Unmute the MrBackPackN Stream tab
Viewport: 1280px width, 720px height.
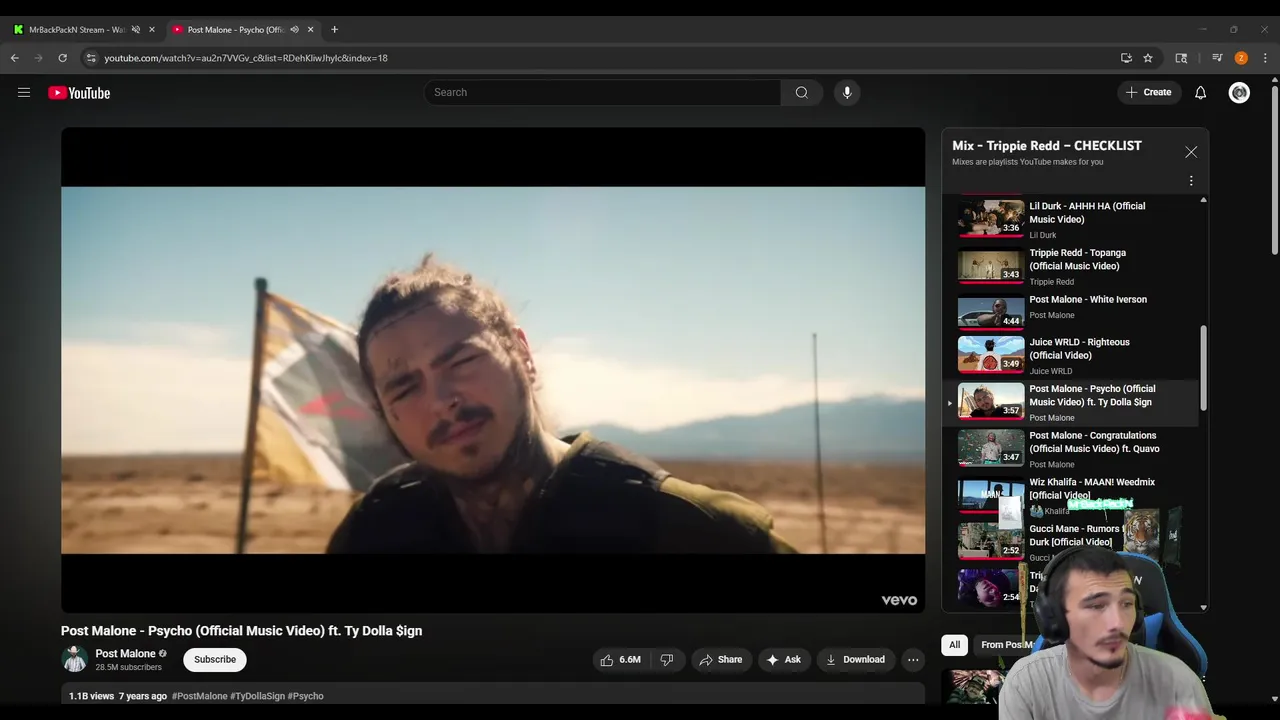[x=136, y=30]
